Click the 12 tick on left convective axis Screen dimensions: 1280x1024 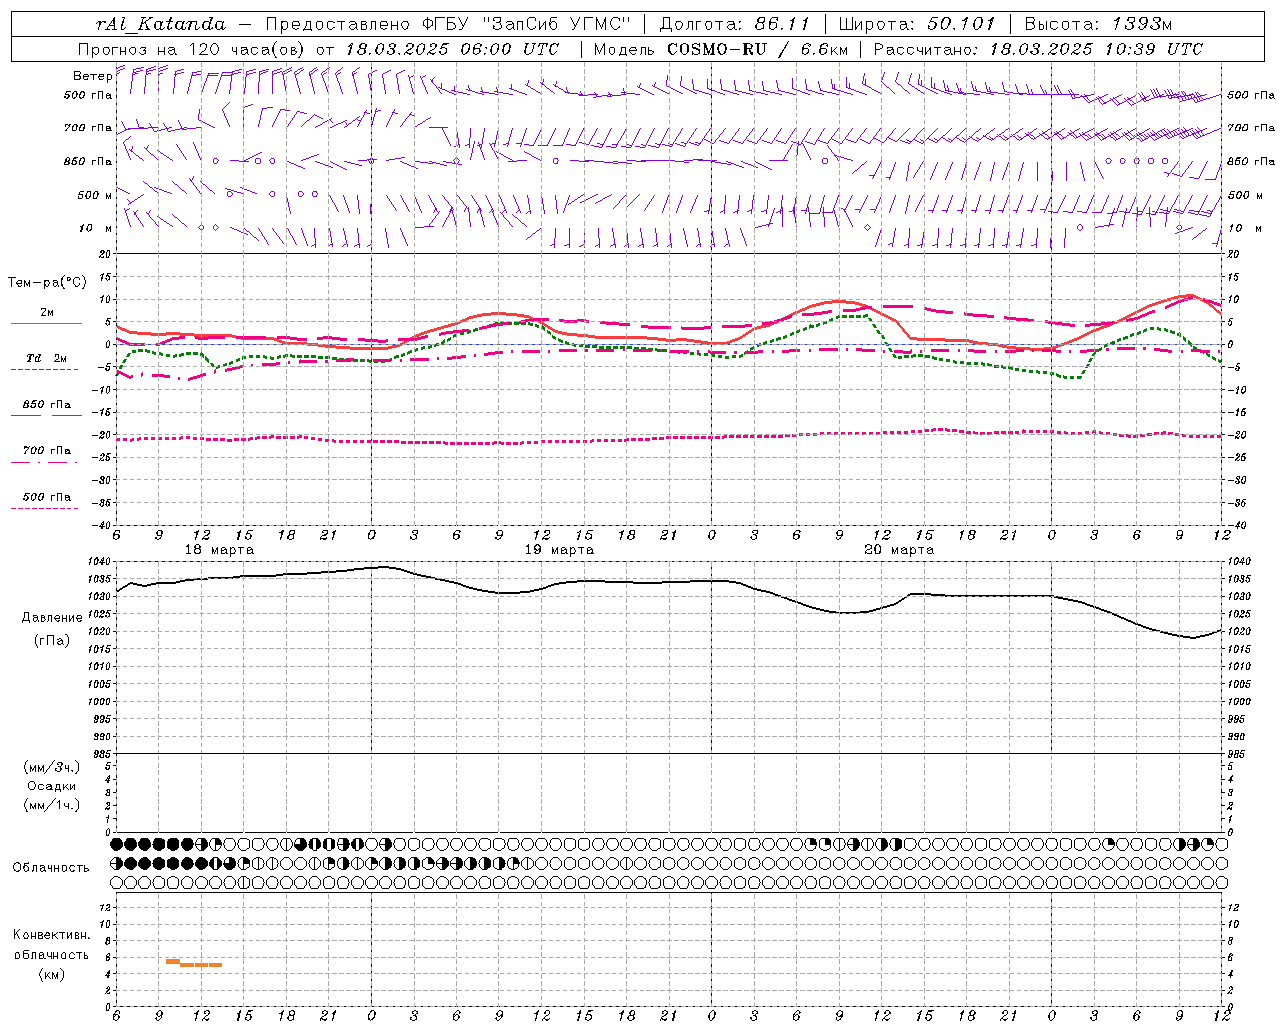point(104,907)
